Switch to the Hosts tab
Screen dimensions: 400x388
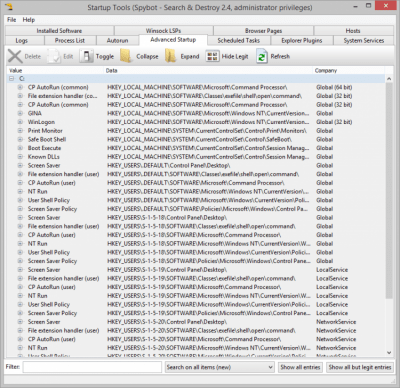point(353,31)
